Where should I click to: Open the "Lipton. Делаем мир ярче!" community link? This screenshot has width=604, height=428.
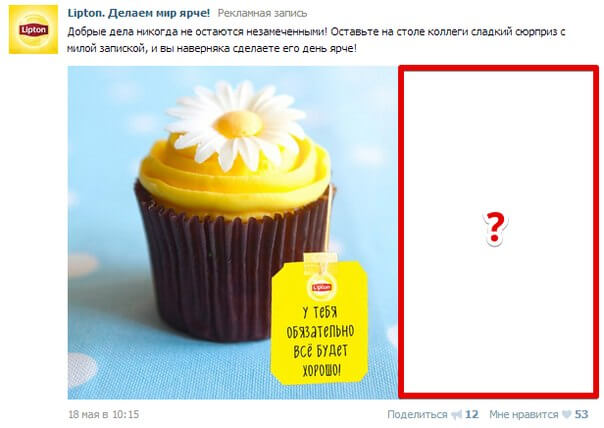tap(139, 13)
